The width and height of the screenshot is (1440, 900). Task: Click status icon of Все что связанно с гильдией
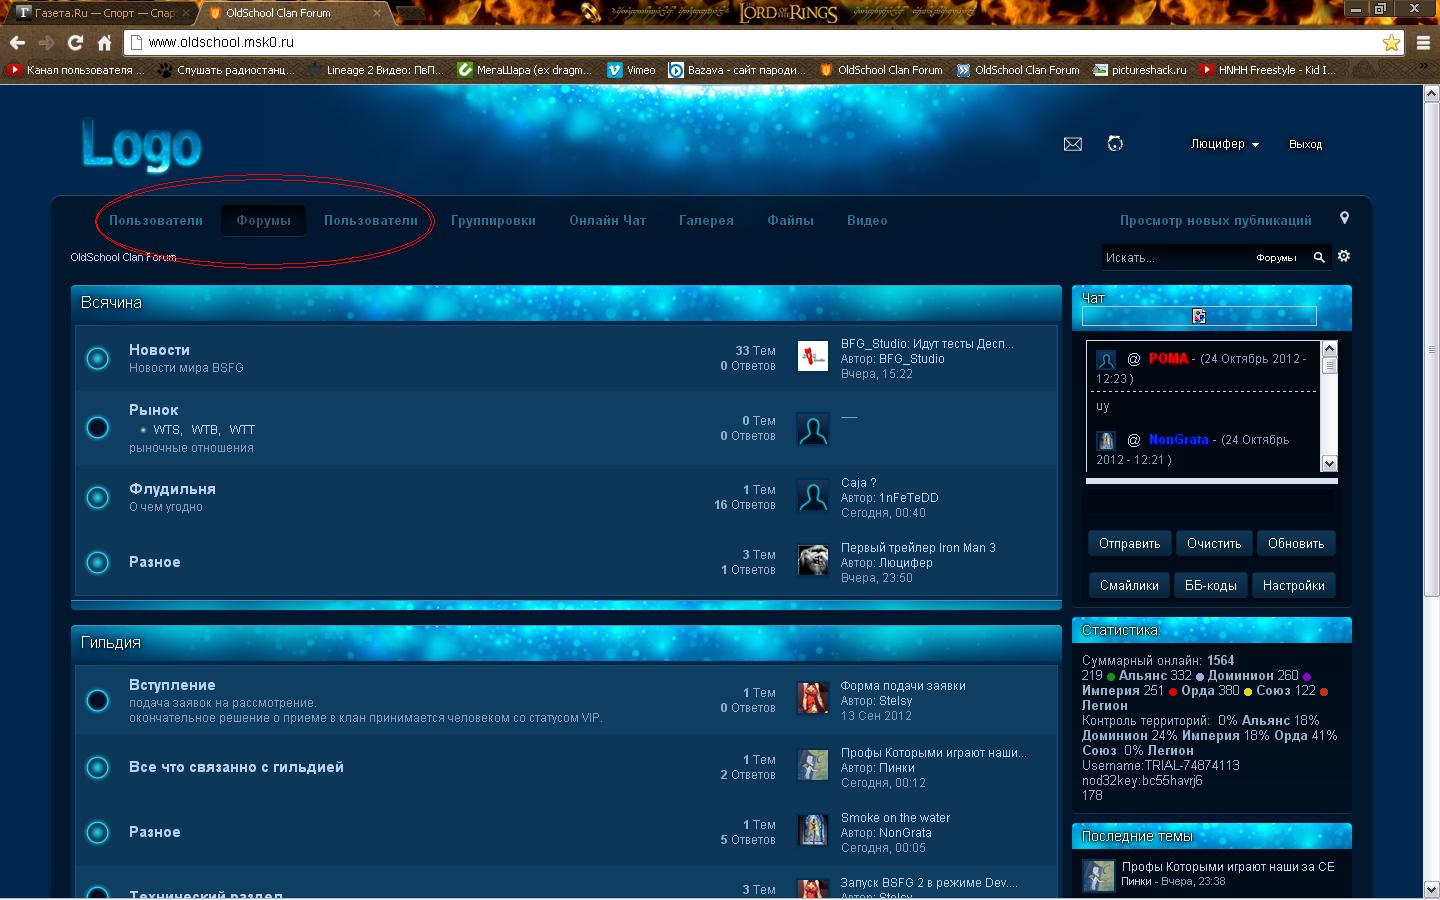(97, 767)
